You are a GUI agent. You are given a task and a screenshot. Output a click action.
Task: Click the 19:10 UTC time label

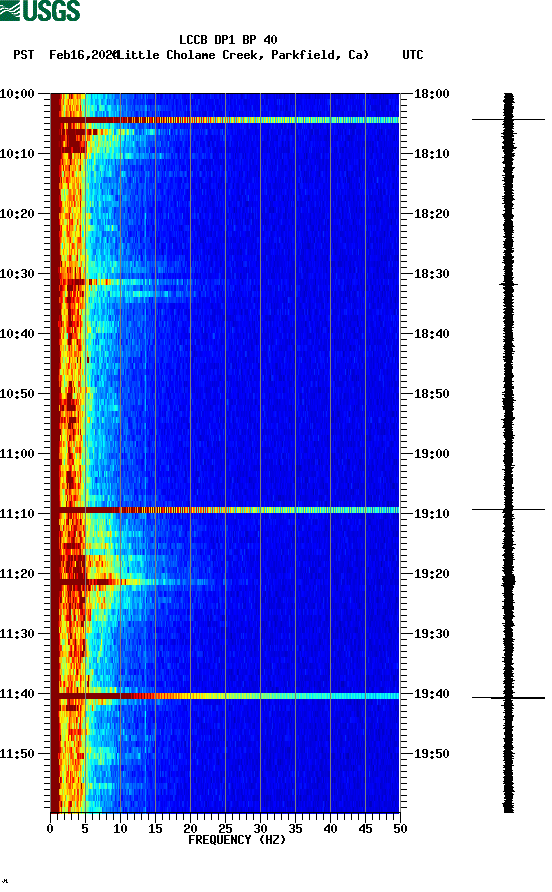tap(432, 514)
